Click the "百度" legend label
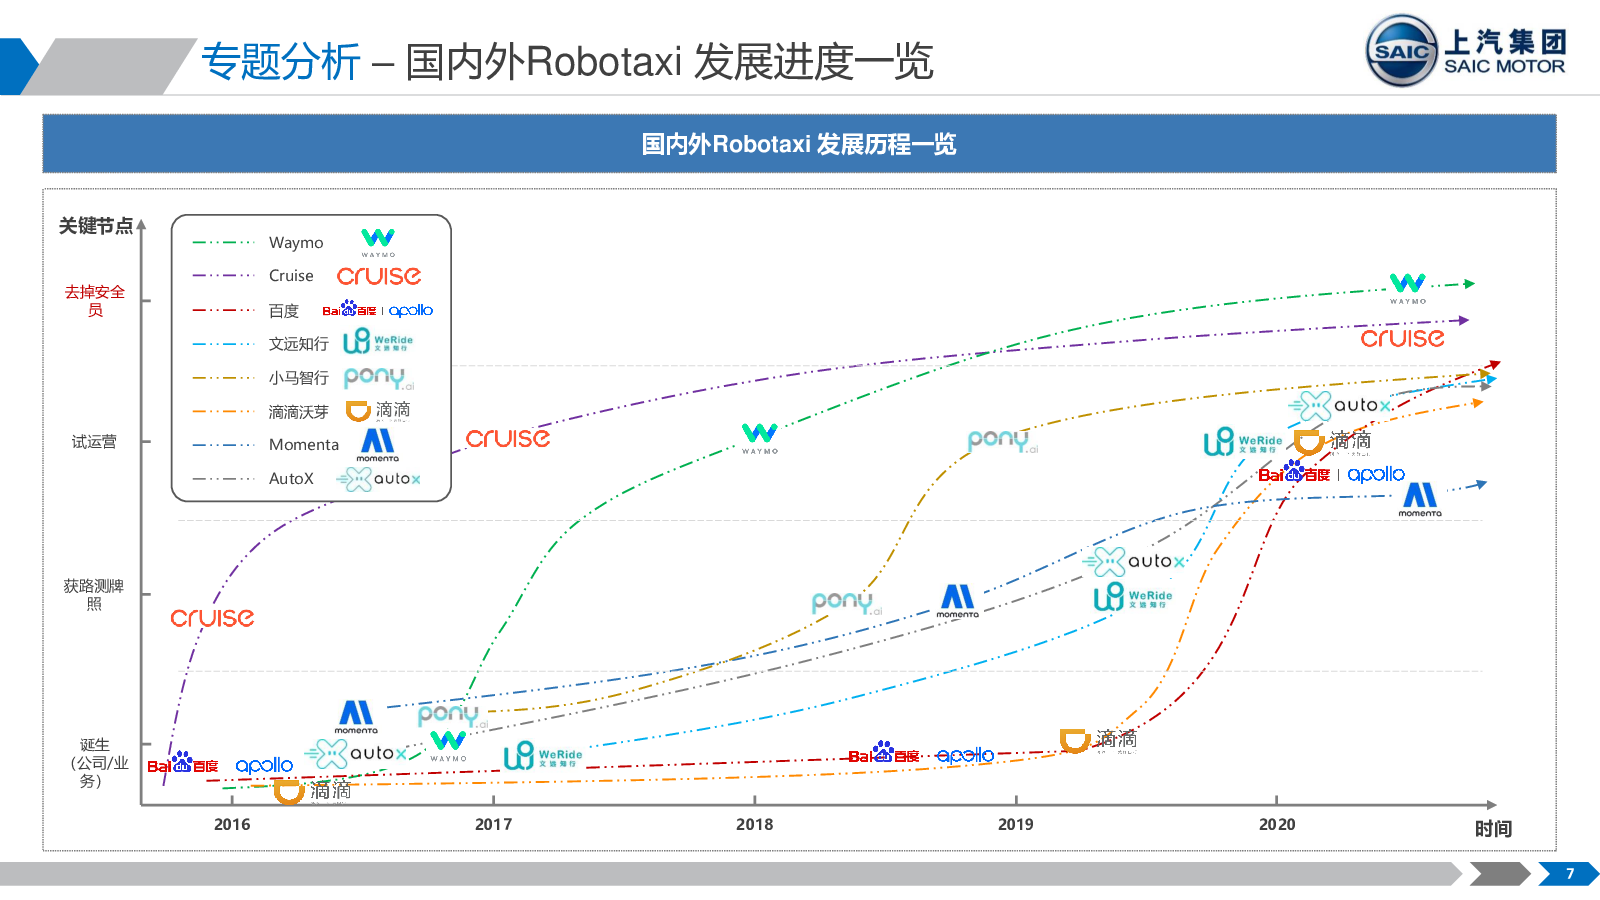This screenshot has width=1600, height=900. tap(284, 311)
